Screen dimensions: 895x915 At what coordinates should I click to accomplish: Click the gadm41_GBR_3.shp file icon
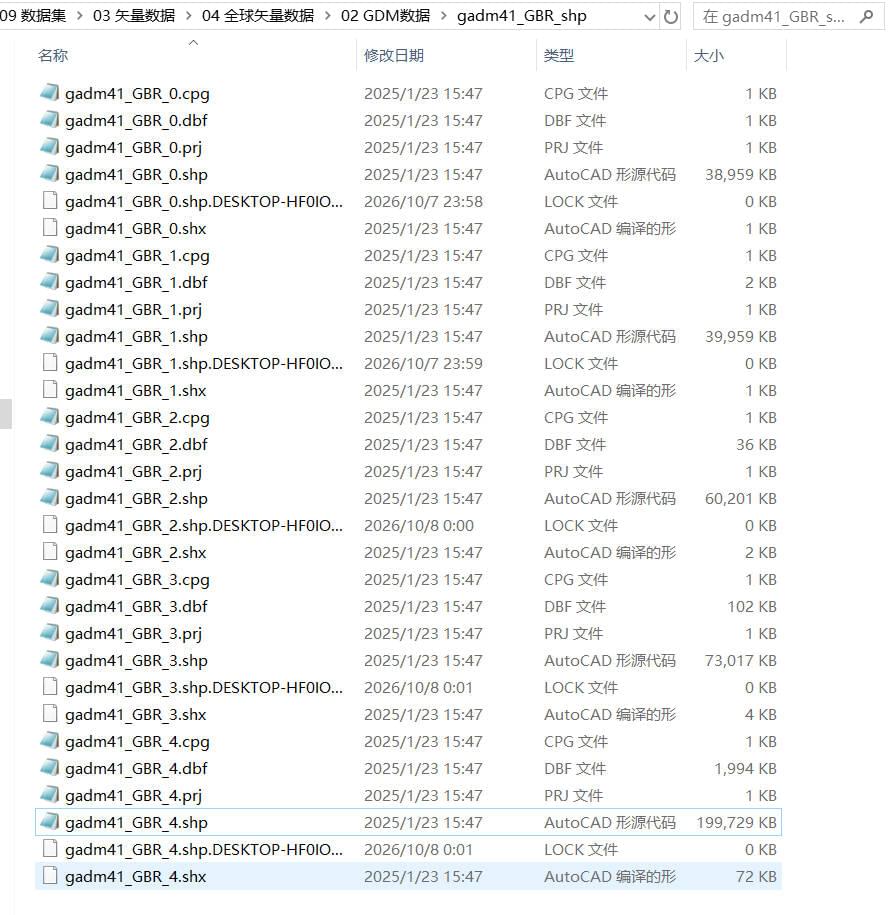[50, 660]
